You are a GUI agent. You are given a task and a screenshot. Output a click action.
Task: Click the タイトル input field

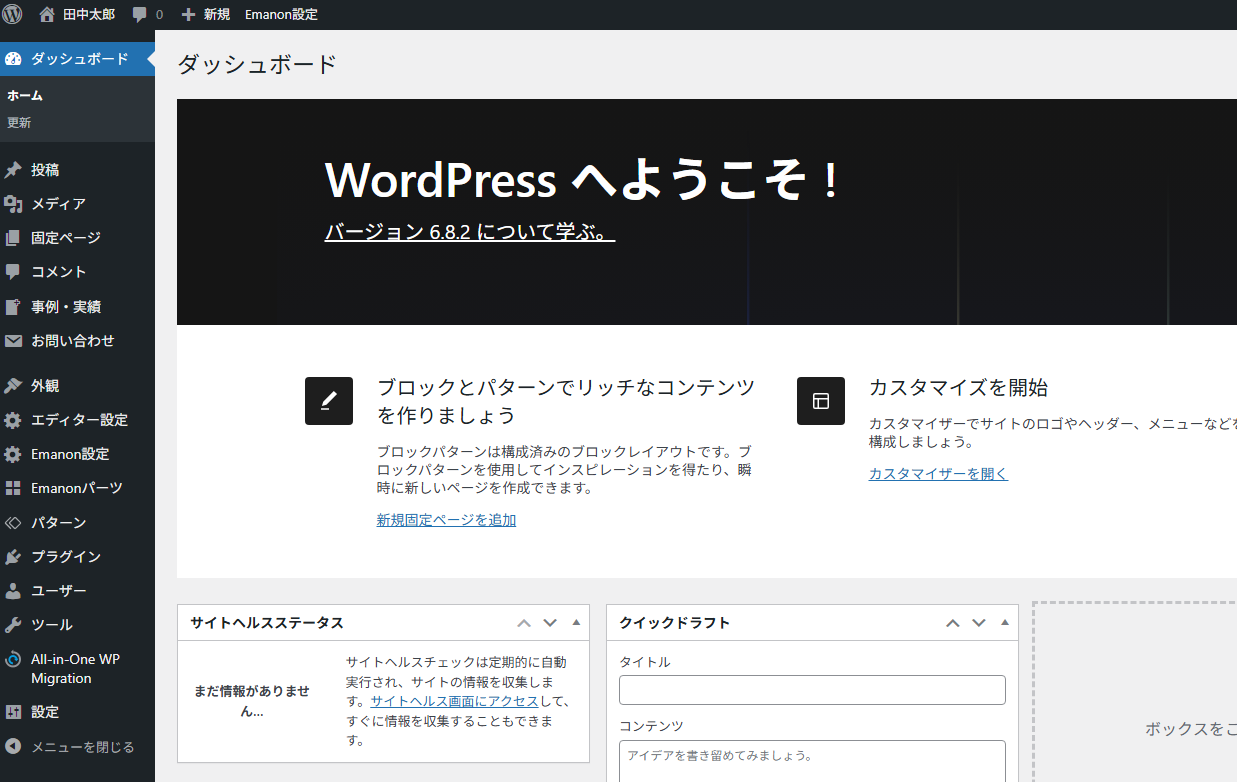[x=812, y=690]
